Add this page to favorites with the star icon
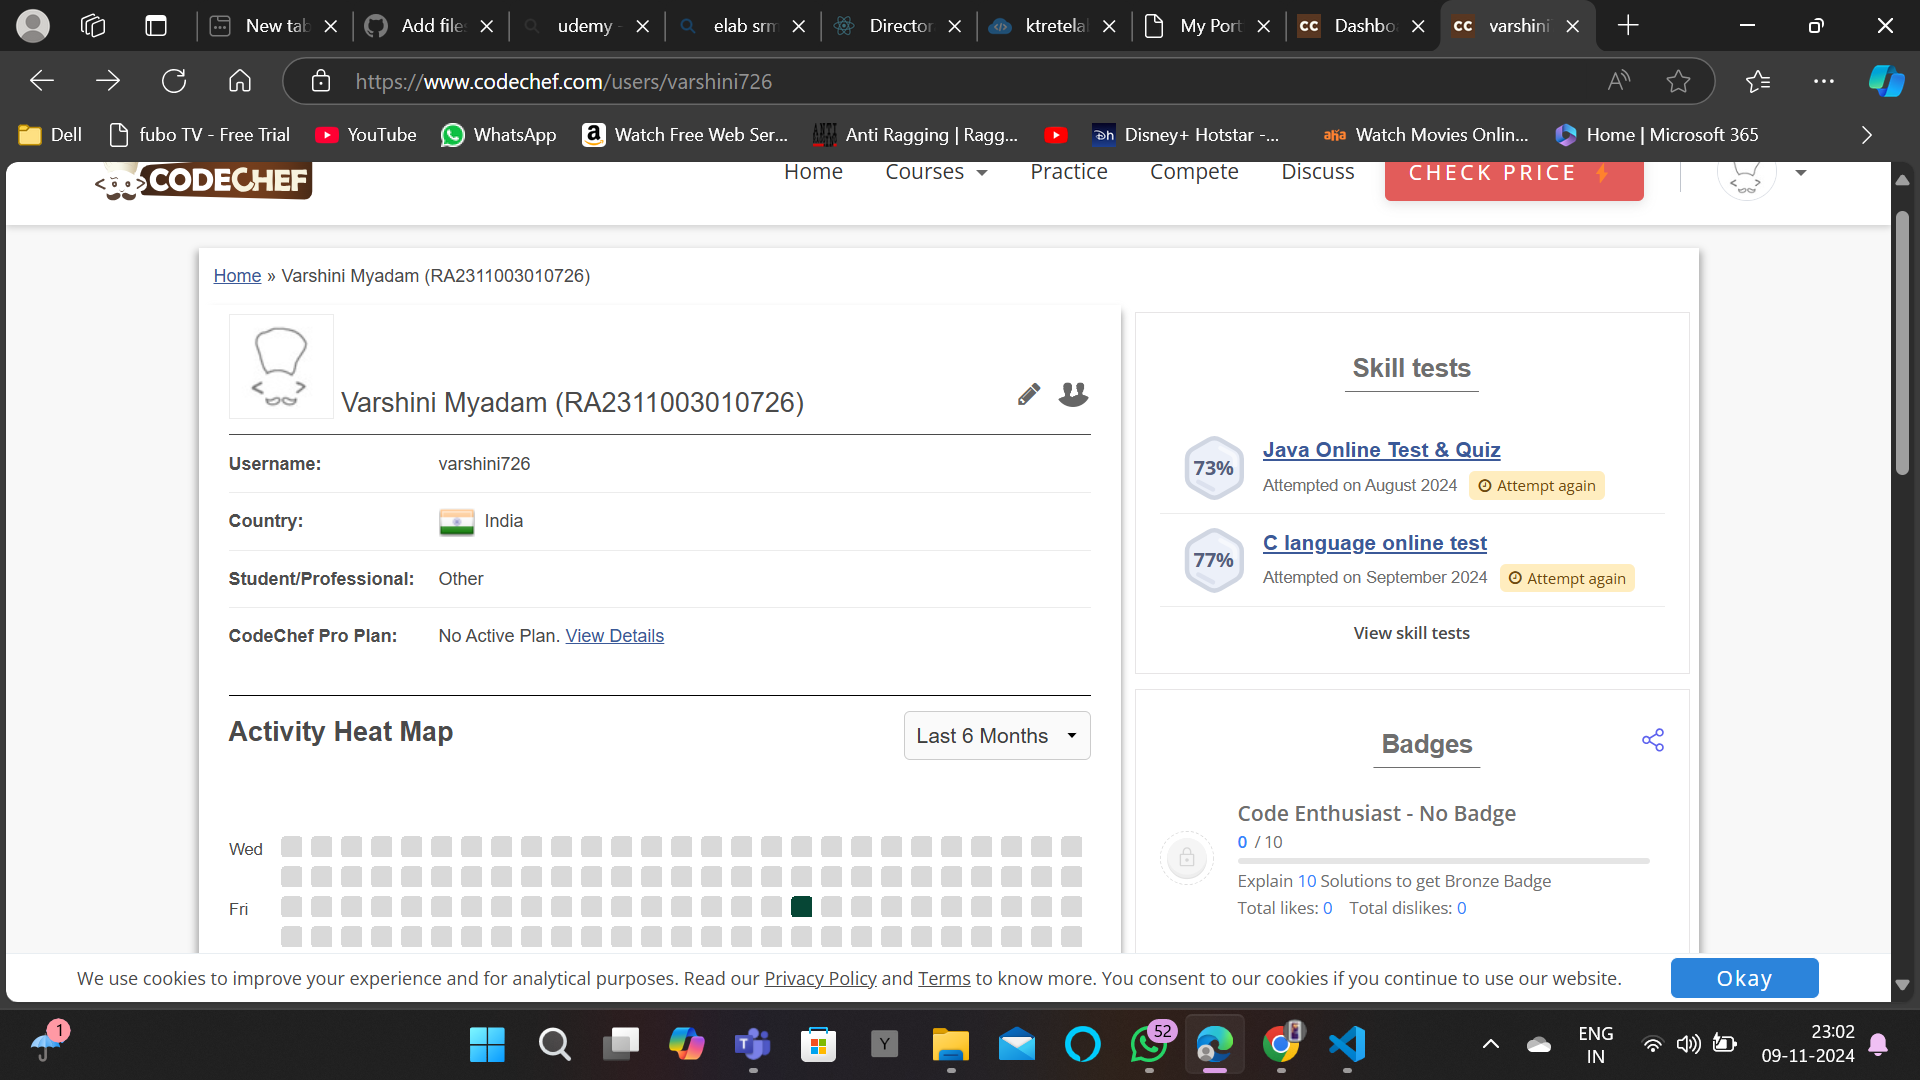This screenshot has height=1080, width=1920. pyautogui.click(x=1678, y=81)
